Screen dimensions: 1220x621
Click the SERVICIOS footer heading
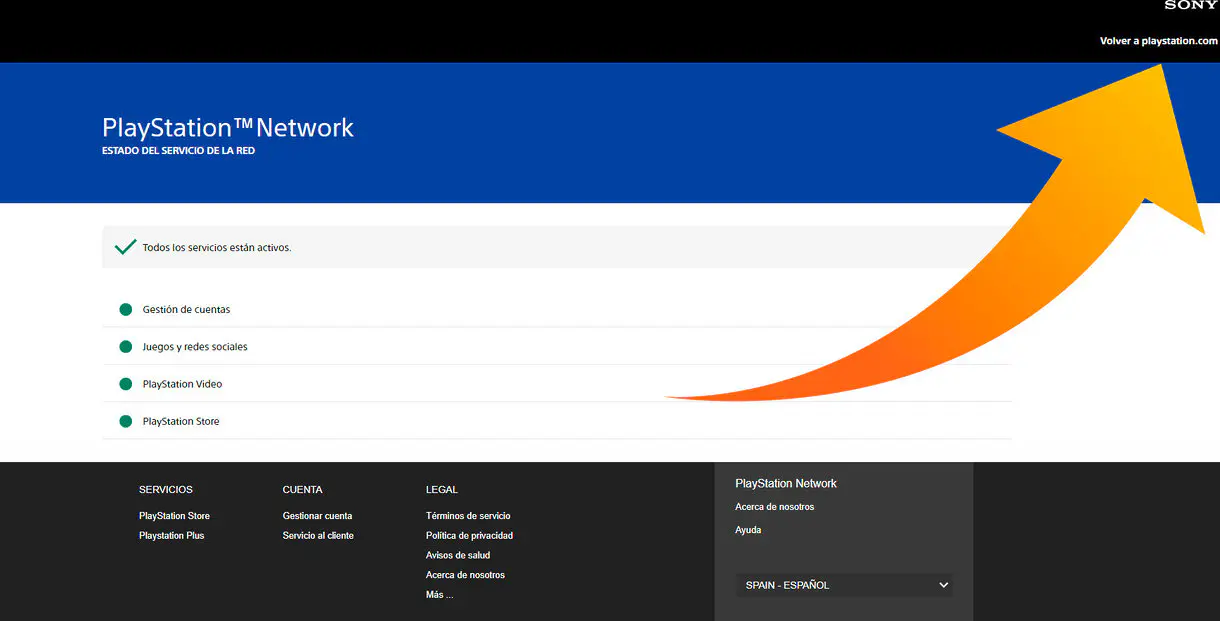tap(166, 490)
